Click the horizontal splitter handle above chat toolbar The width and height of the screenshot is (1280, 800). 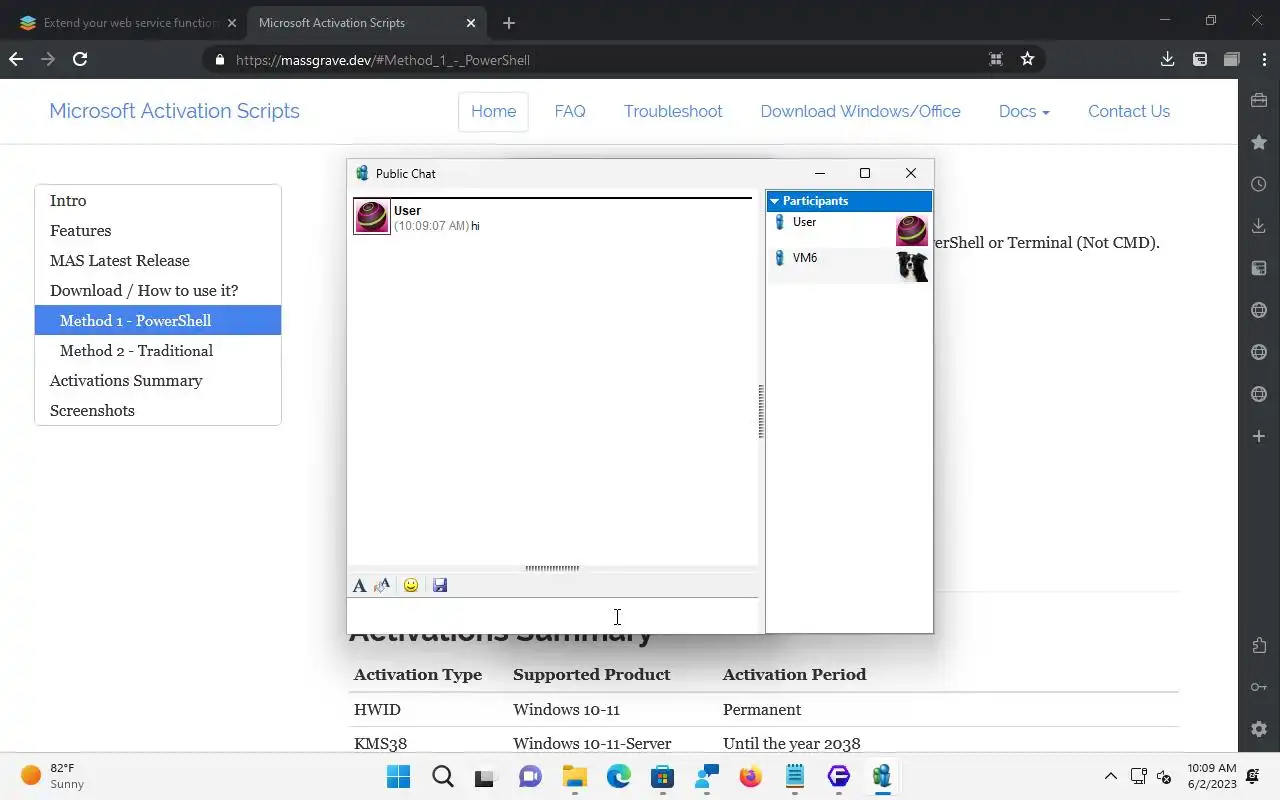click(552, 568)
